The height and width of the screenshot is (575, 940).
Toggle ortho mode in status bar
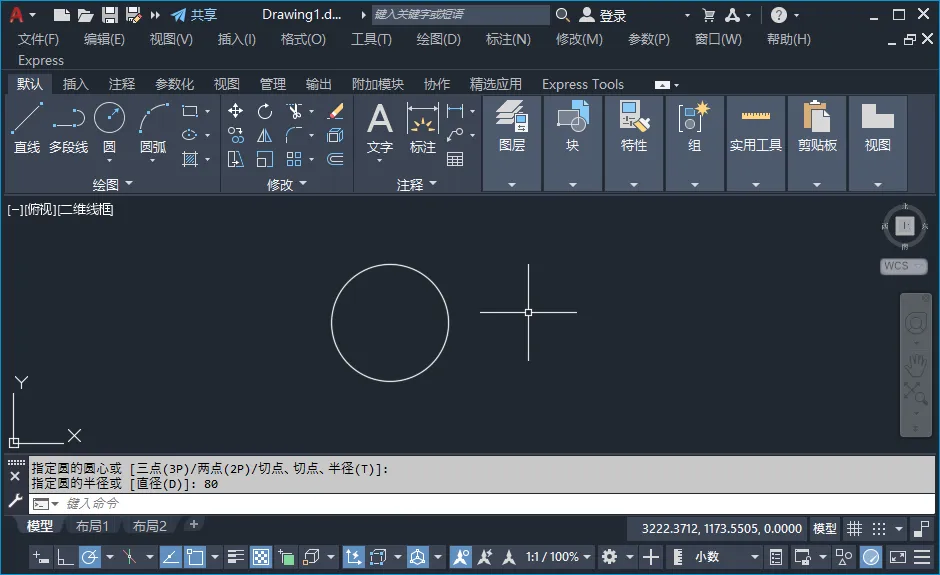pos(65,557)
